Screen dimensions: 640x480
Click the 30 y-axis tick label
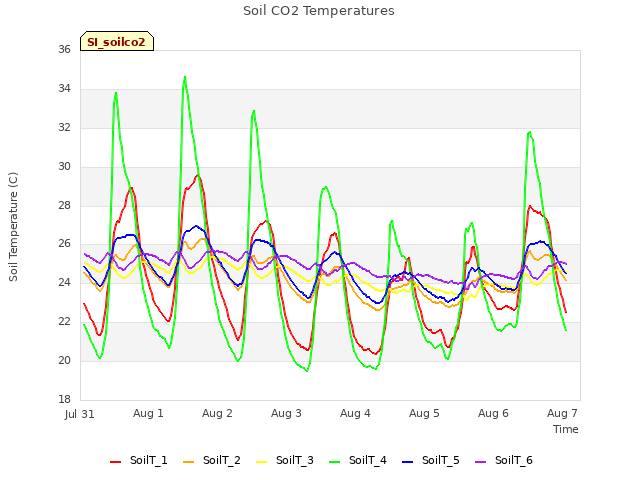(64, 166)
